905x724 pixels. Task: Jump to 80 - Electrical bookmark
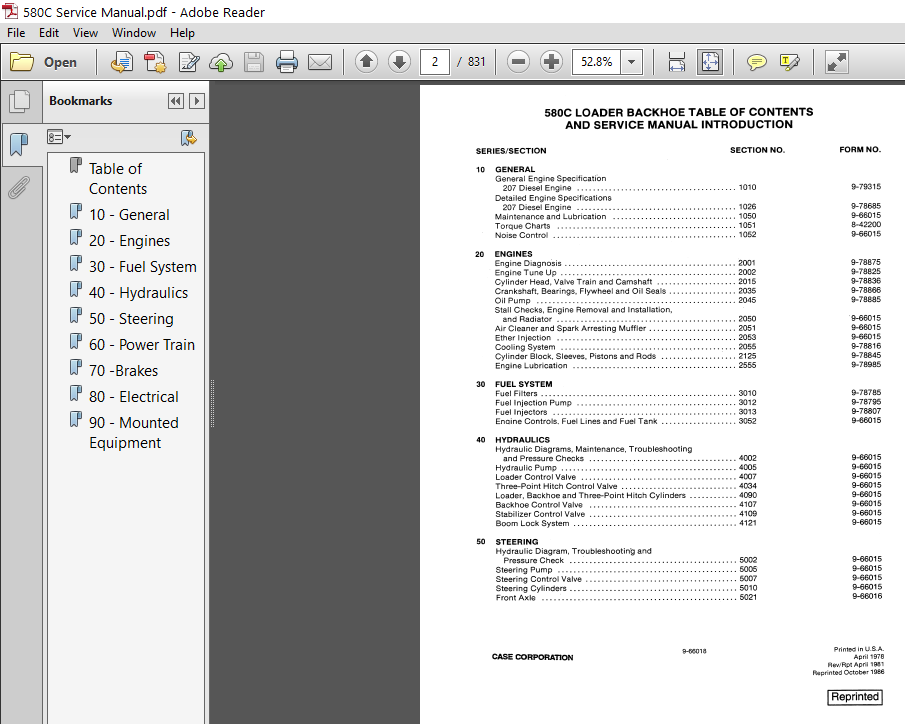133,397
